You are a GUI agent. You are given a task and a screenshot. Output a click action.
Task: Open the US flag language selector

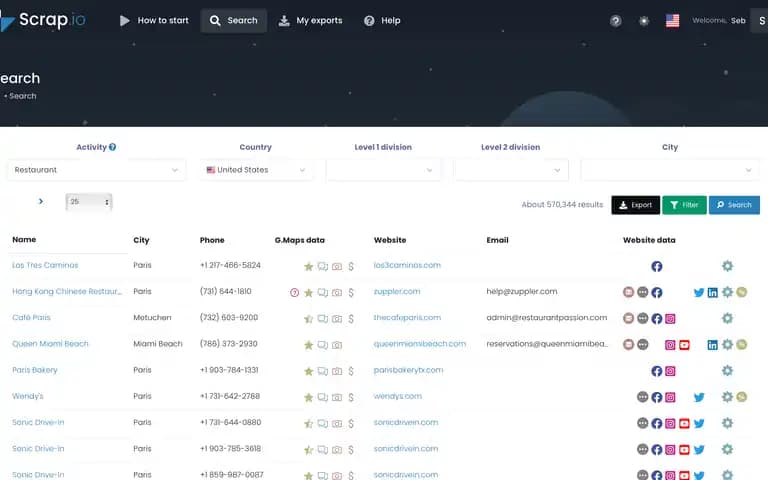(672, 21)
